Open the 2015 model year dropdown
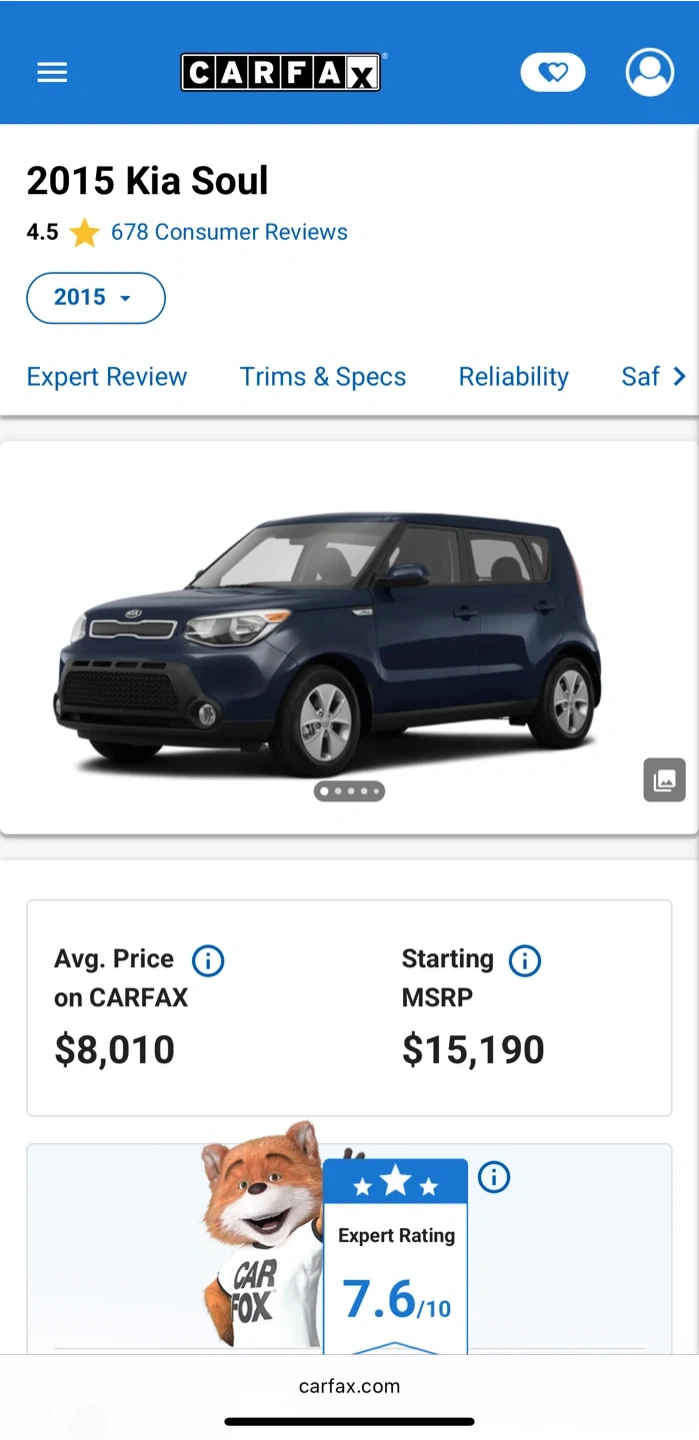The height and width of the screenshot is (1440, 699). point(95,298)
